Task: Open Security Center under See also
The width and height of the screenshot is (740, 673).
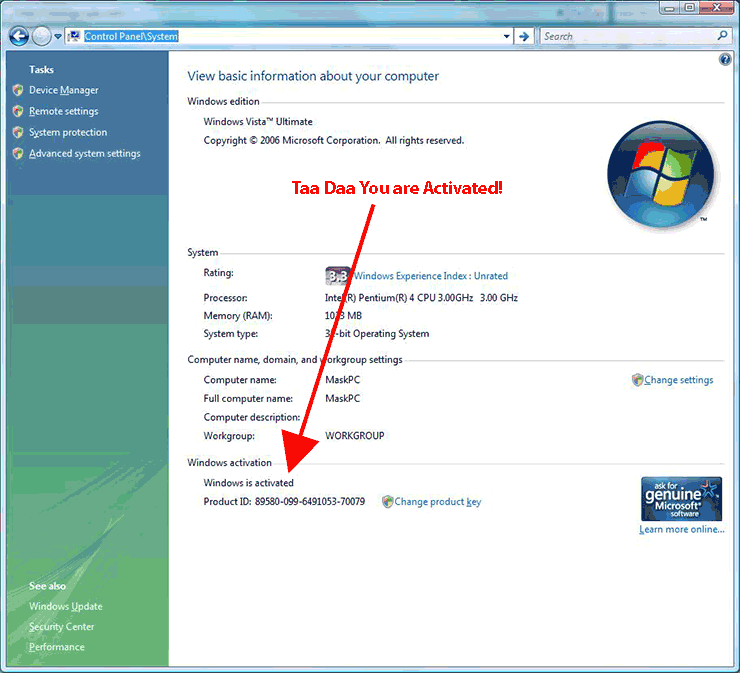Action: tap(61, 627)
